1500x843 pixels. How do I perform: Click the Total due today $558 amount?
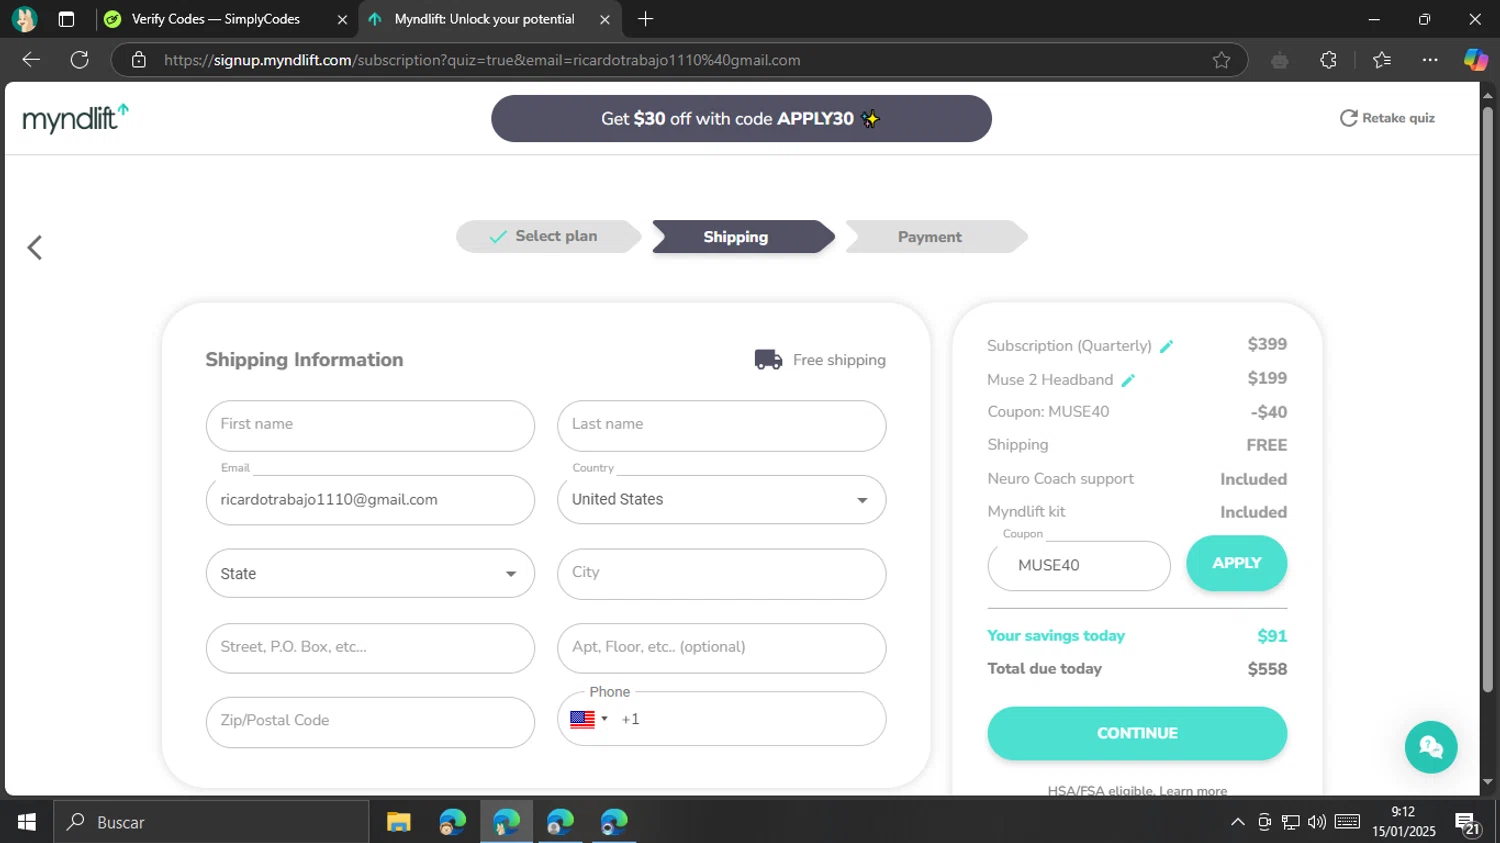[1267, 669]
